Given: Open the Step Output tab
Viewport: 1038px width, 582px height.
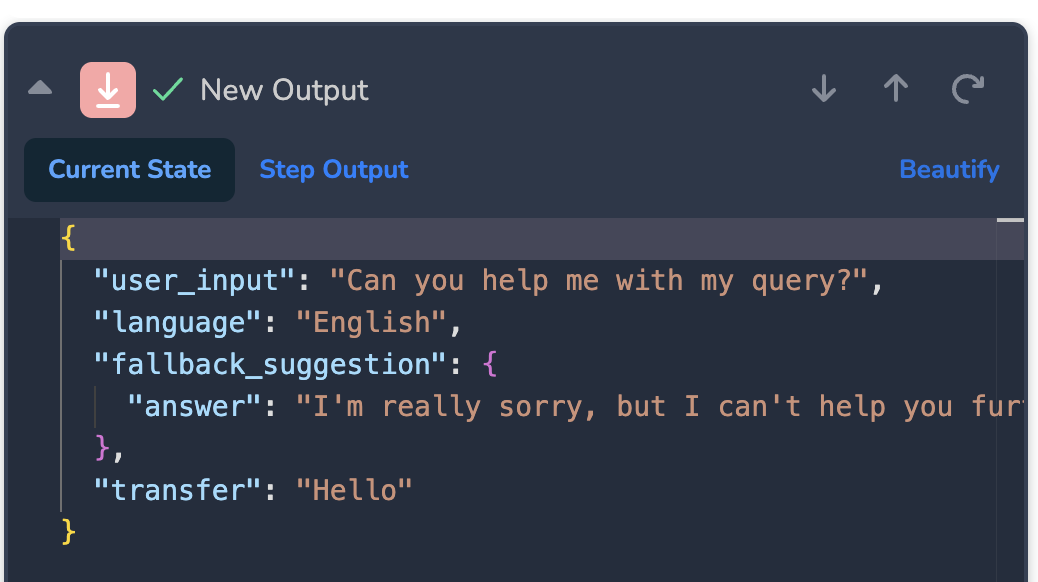Looking at the screenshot, I should click(x=334, y=170).
